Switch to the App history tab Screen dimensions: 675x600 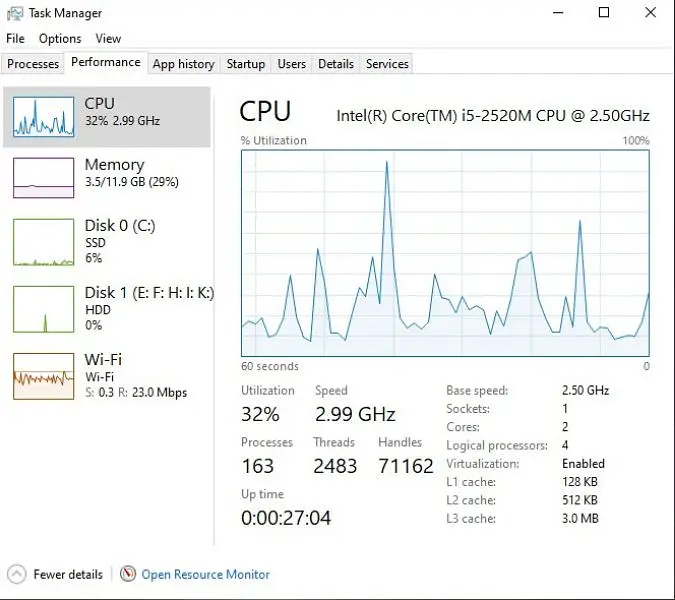183,64
